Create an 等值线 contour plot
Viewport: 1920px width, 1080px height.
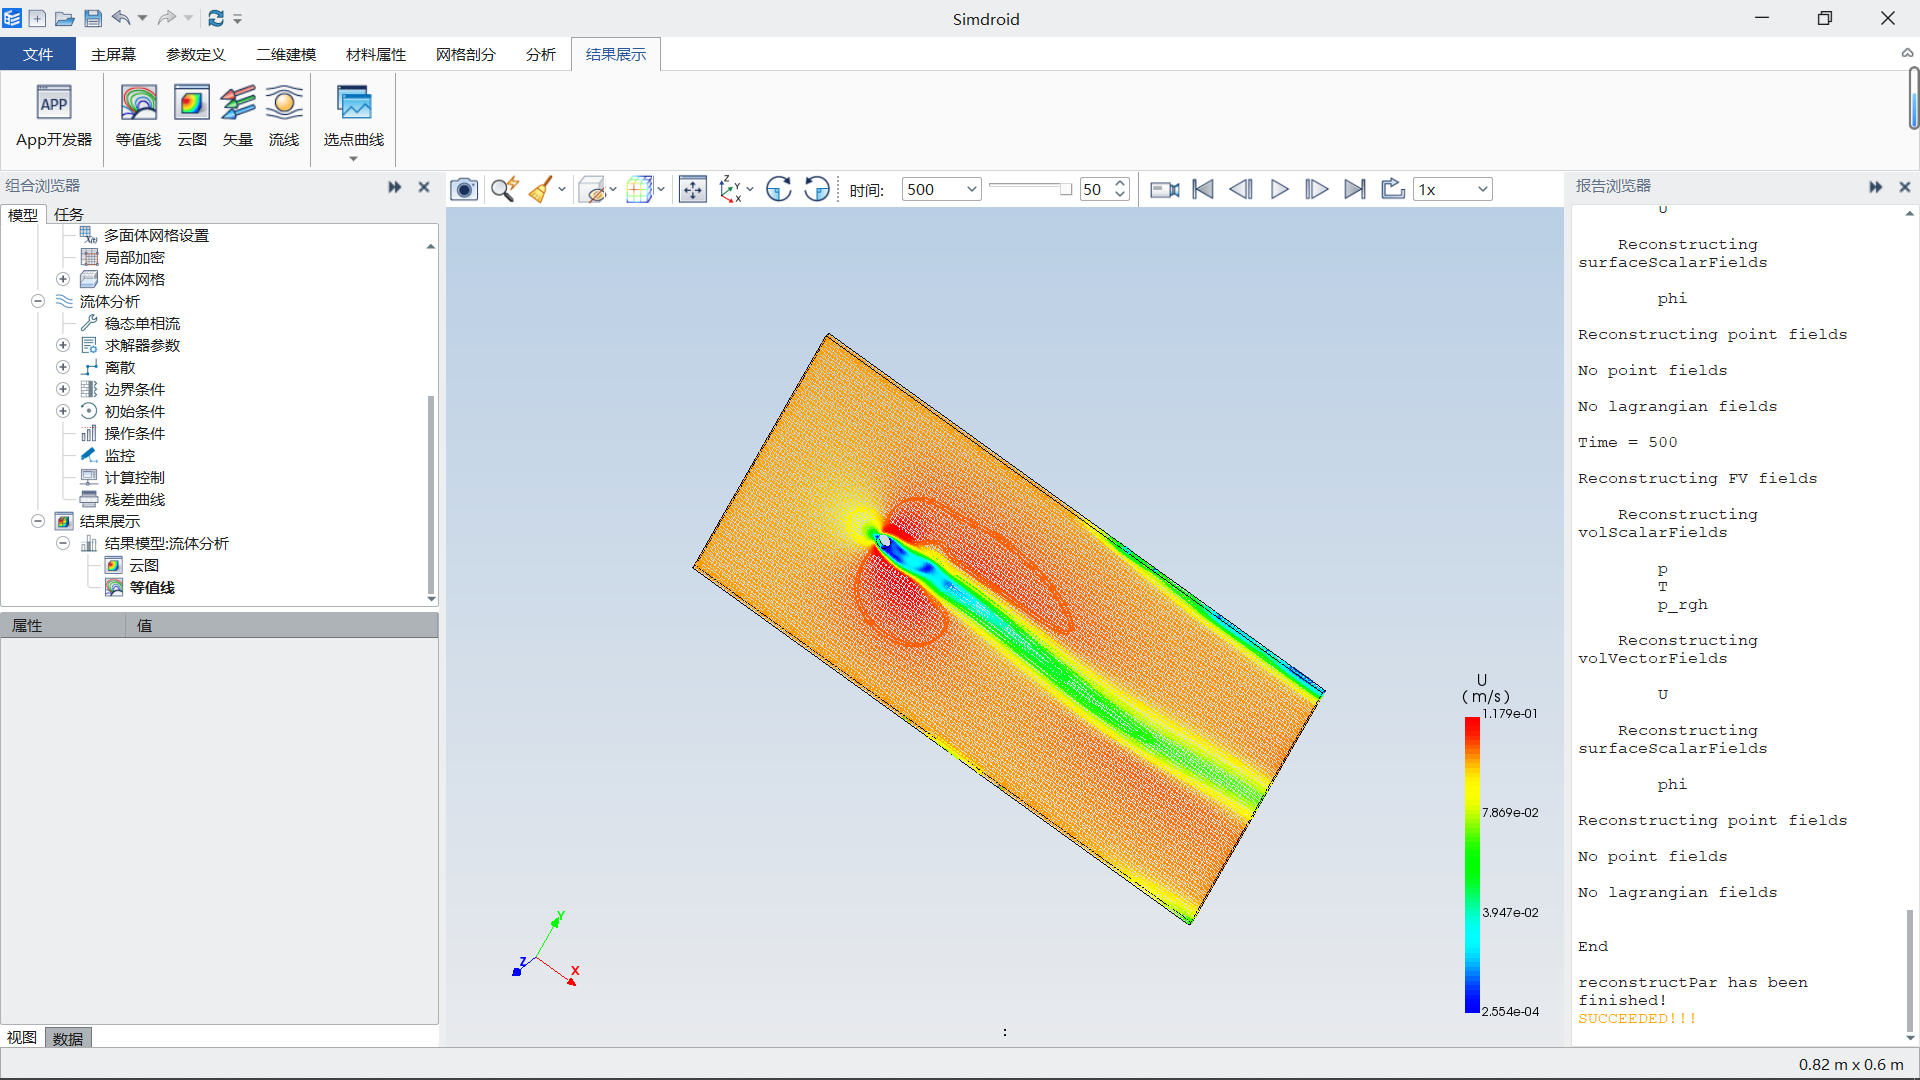[x=138, y=117]
